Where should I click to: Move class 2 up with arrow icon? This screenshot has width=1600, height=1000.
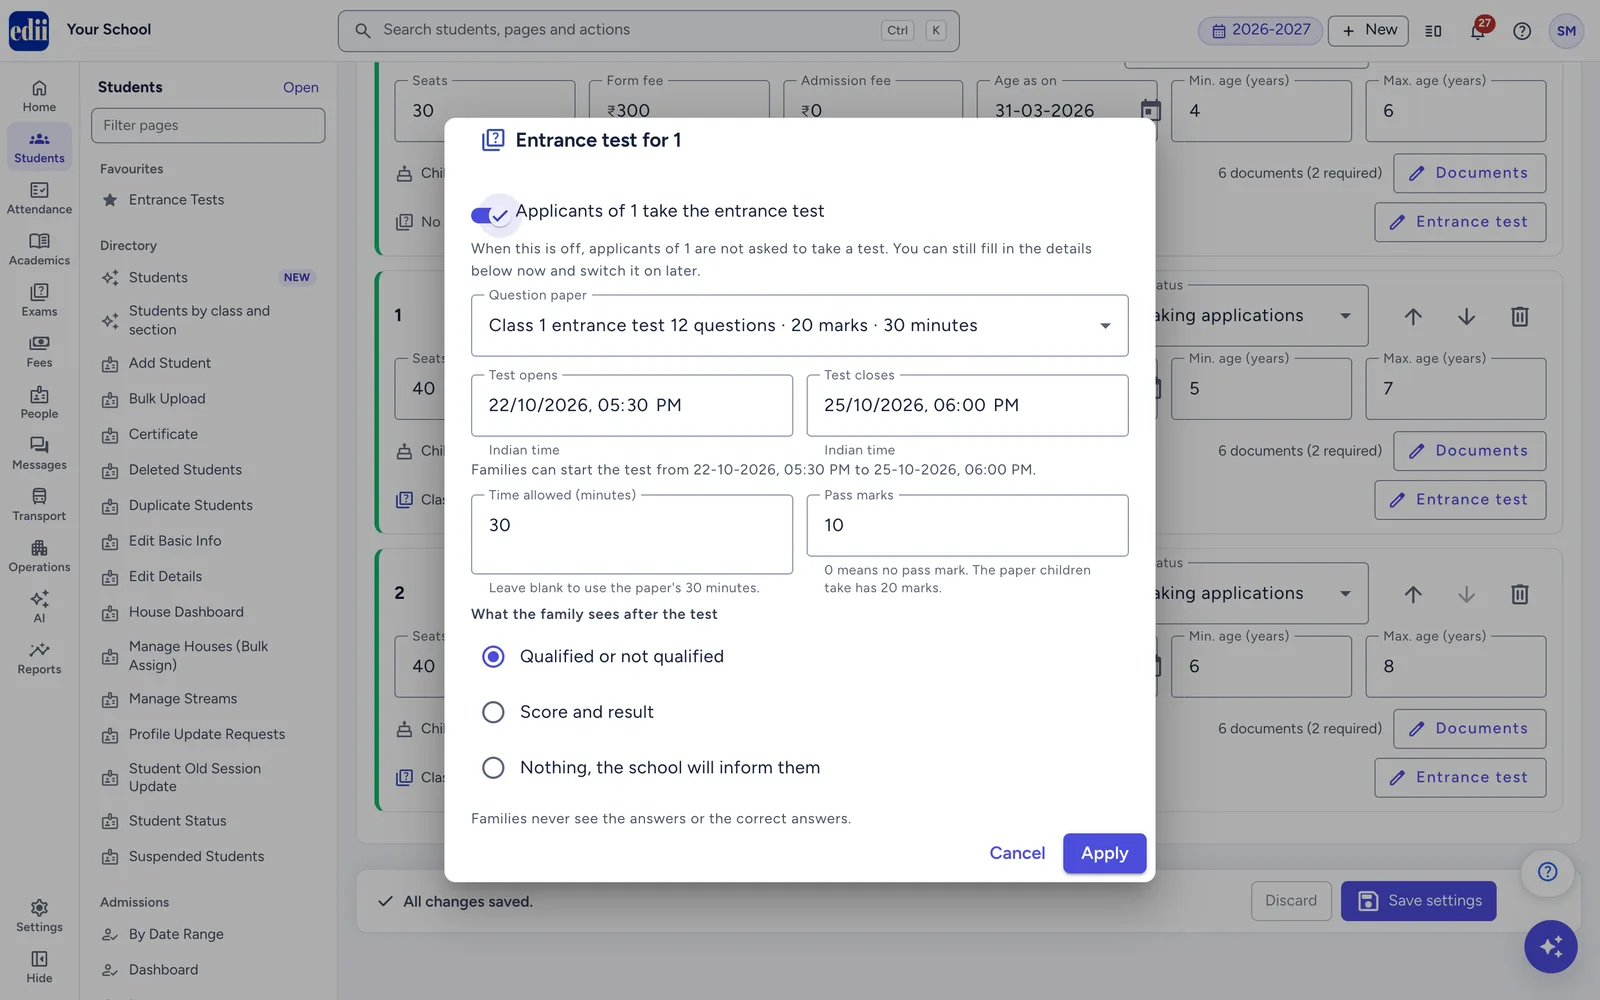pyautogui.click(x=1413, y=594)
